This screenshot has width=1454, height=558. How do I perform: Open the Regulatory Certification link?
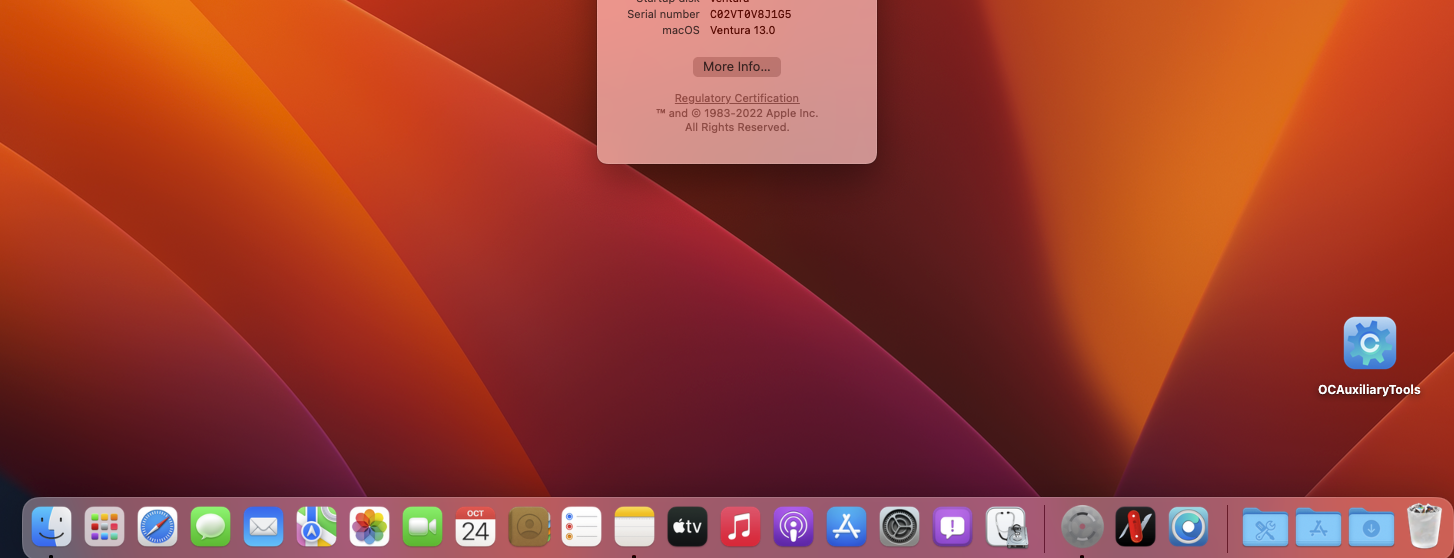pos(737,98)
